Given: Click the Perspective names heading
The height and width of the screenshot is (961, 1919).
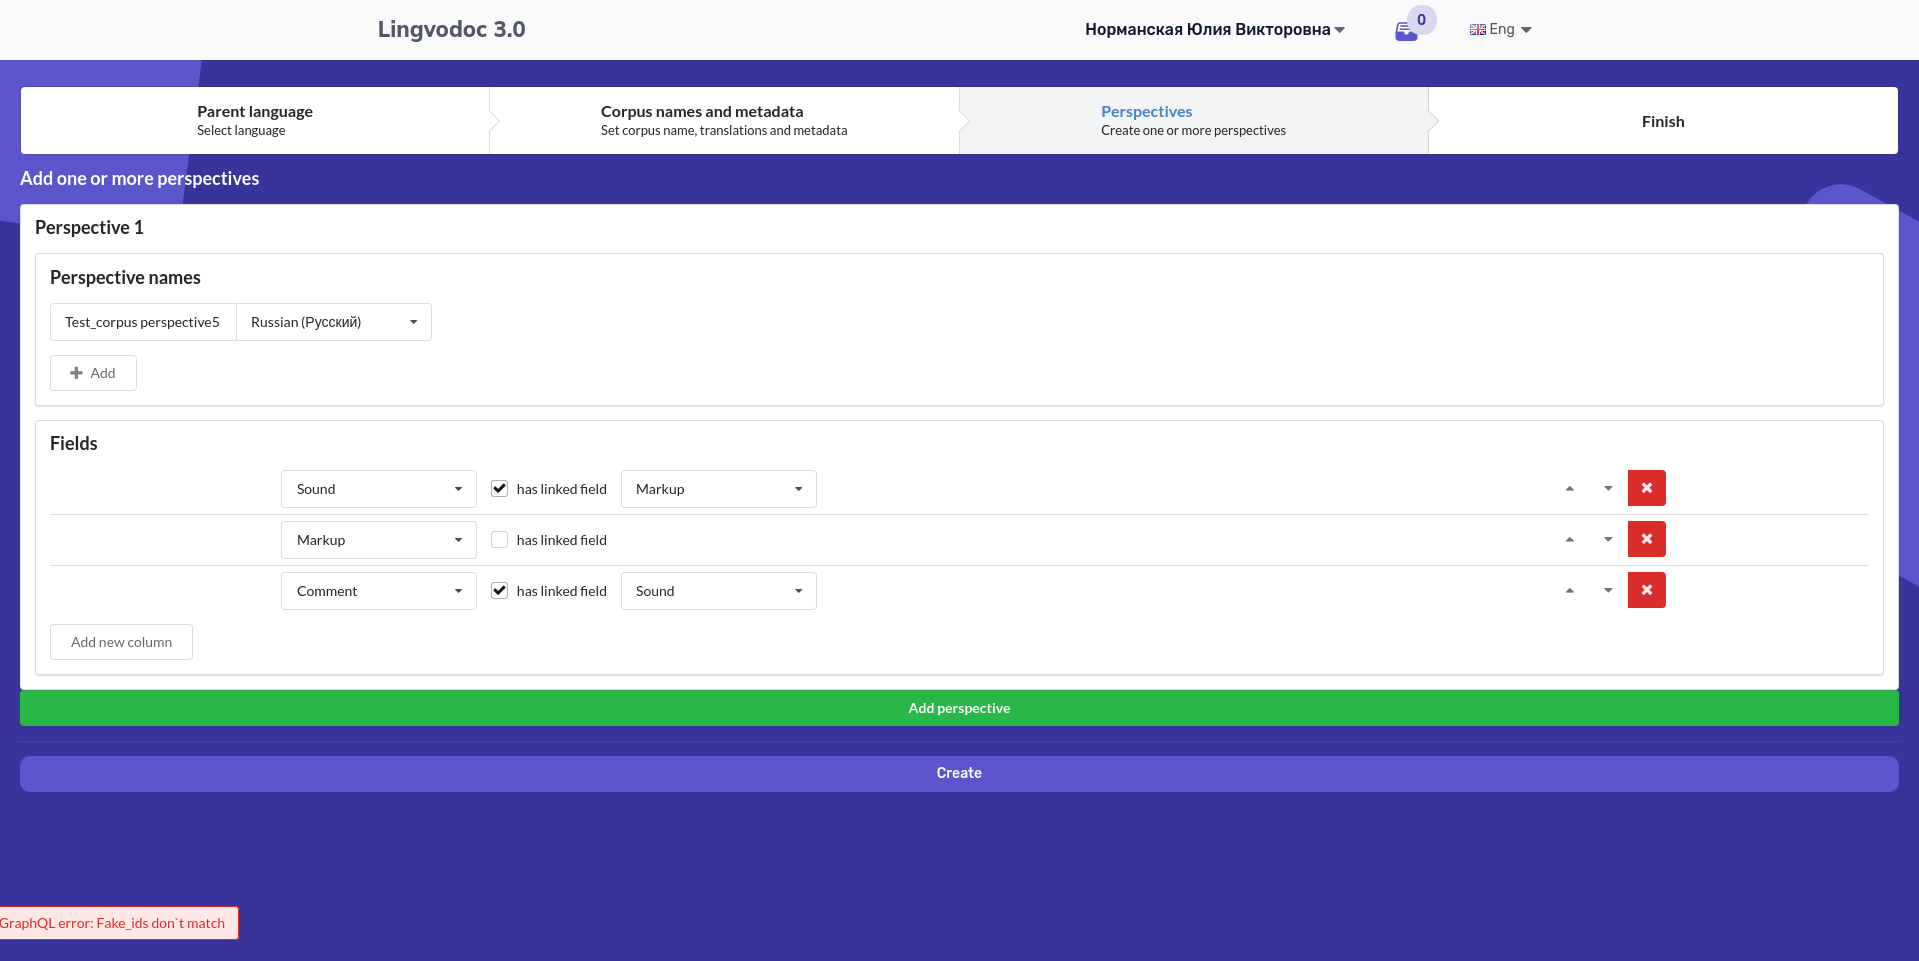Looking at the screenshot, I should [x=125, y=278].
